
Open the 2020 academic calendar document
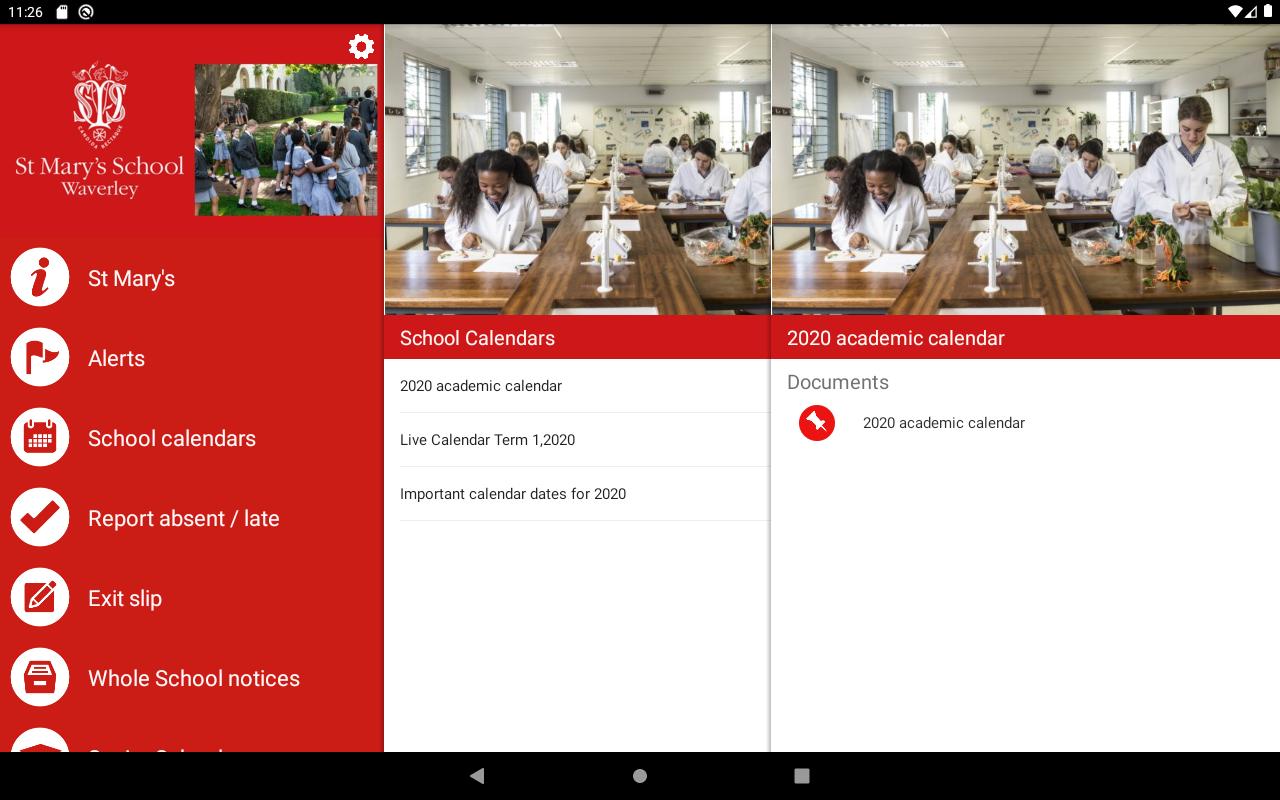point(1026,423)
